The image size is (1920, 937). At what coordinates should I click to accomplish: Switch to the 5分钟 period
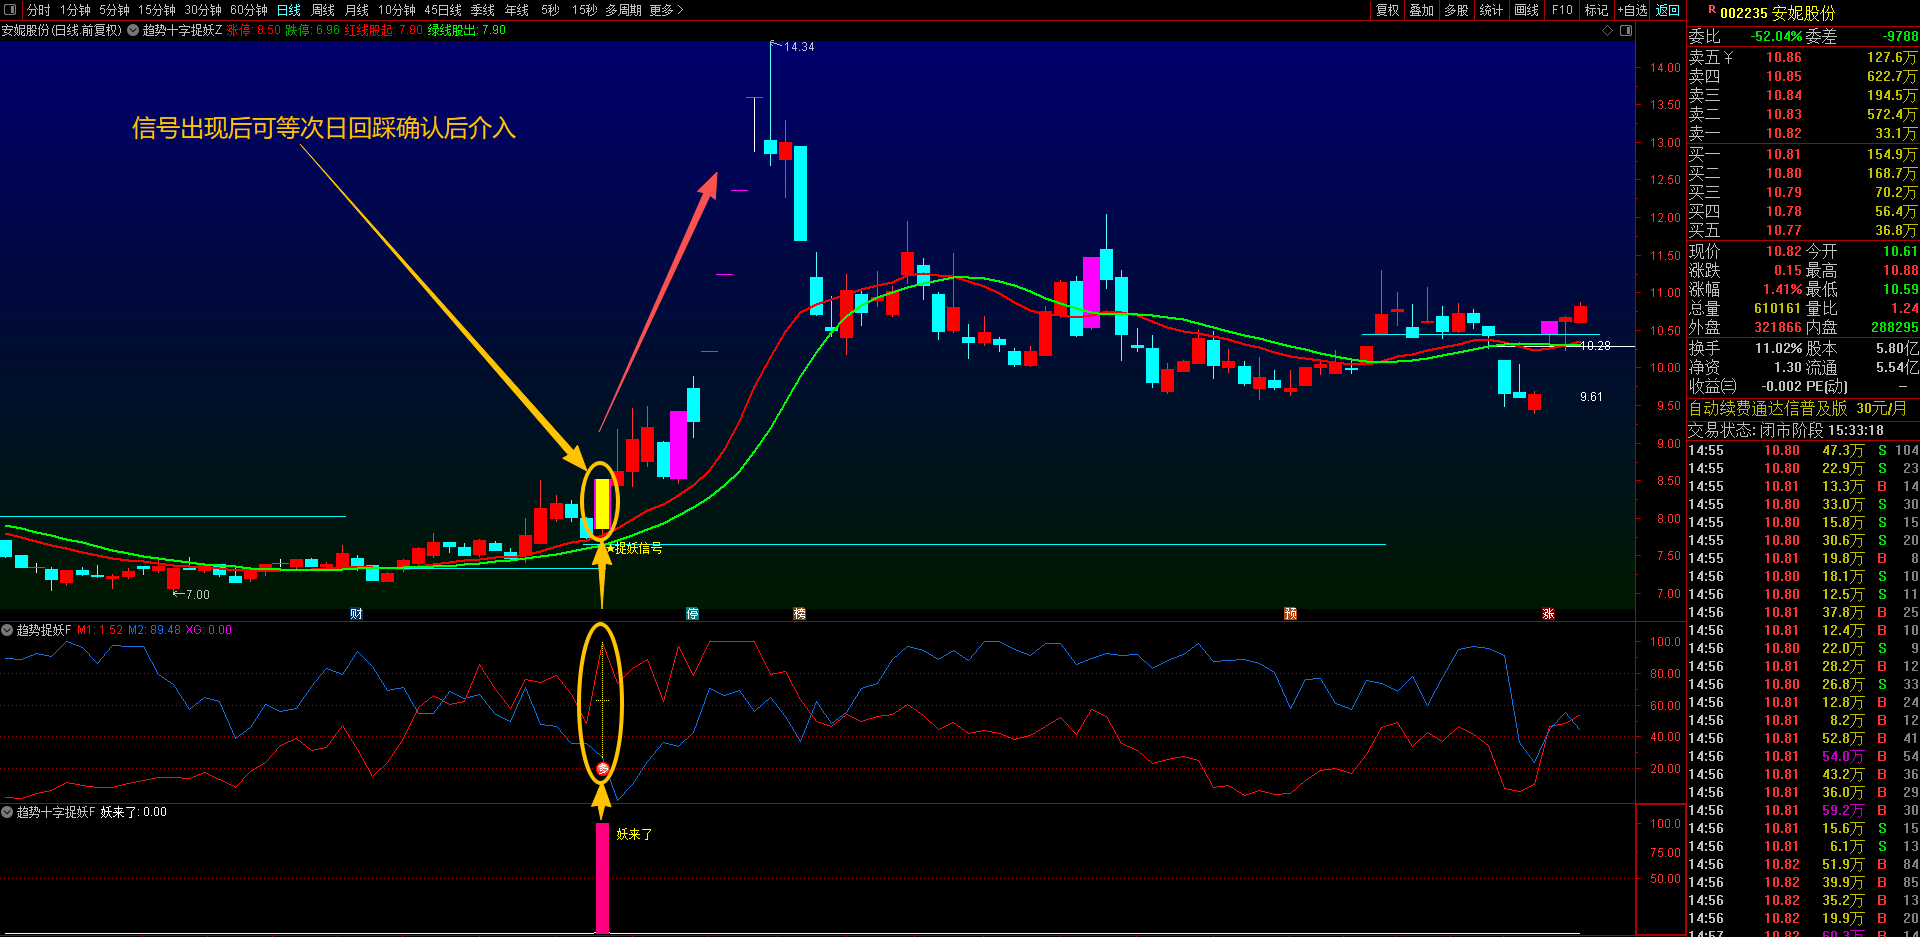(114, 10)
